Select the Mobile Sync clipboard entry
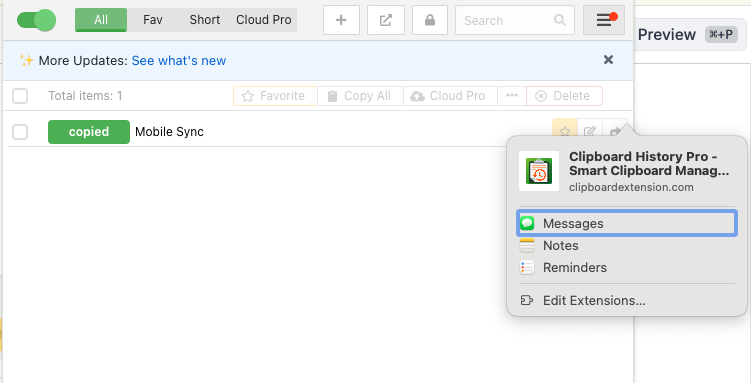Image resolution: width=751 pixels, height=383 pixels. point(170,132)
